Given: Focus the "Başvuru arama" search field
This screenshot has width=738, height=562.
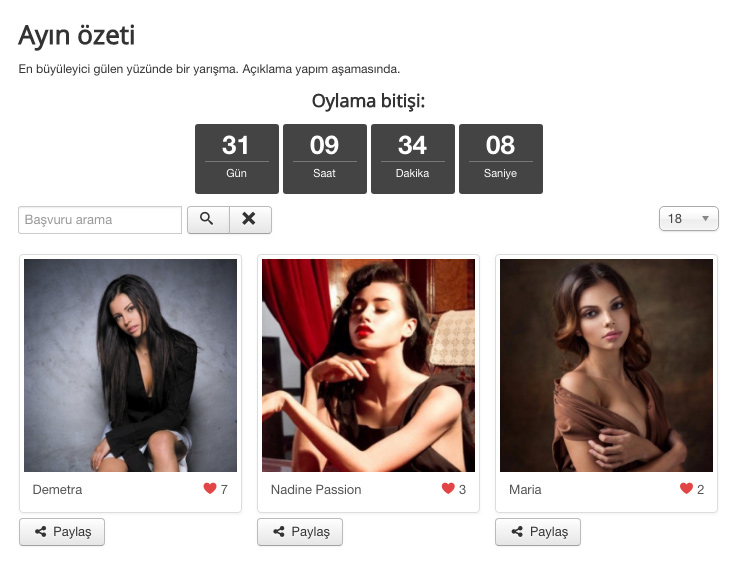Looking at the screenshot, I should (x=100, y=220).
